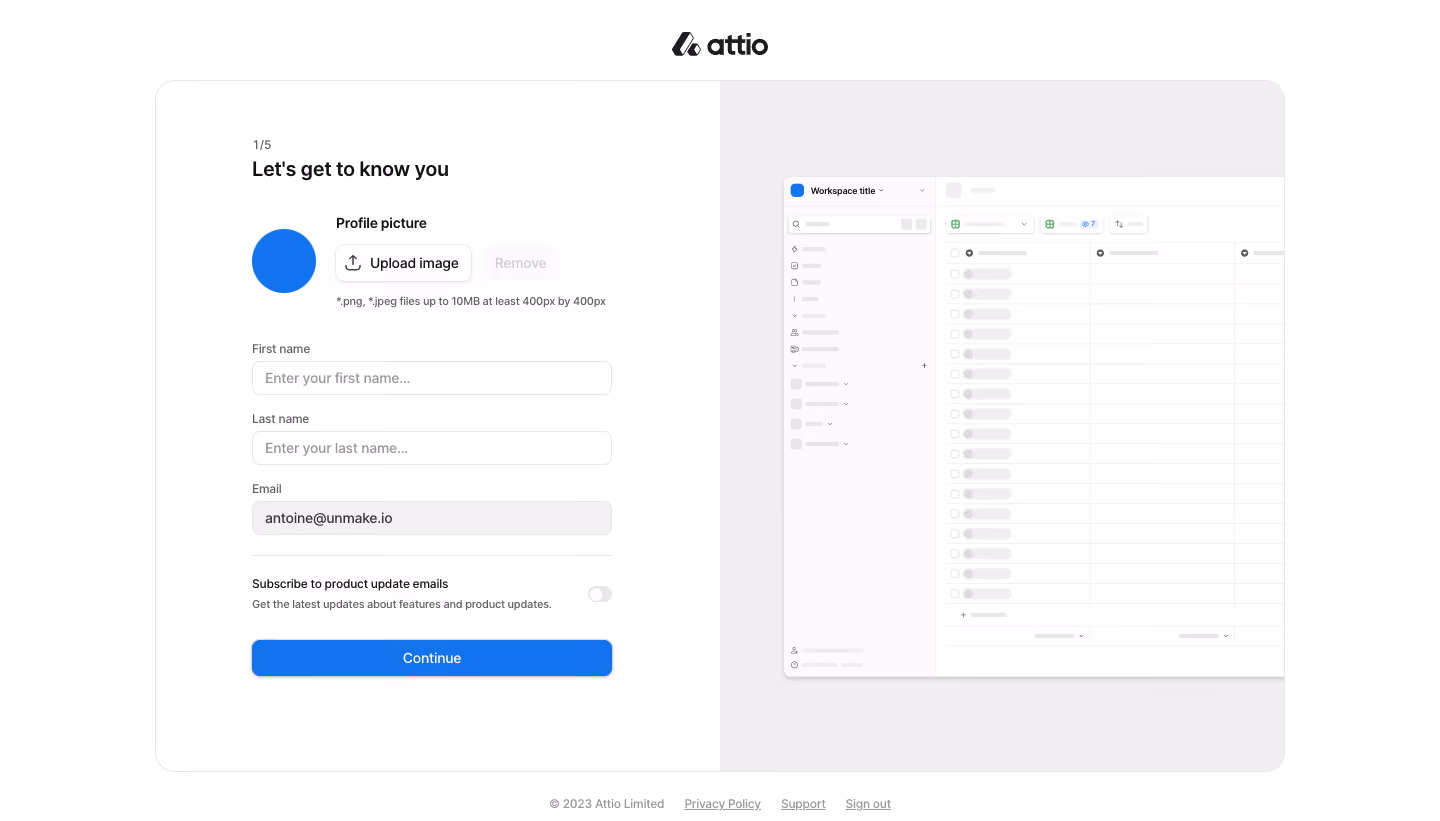Image resolution: width=1440 pixels, height=821 pixels.
Task: Focus the Last name input field
Action: pyautogui.click(x=432, y=448)
